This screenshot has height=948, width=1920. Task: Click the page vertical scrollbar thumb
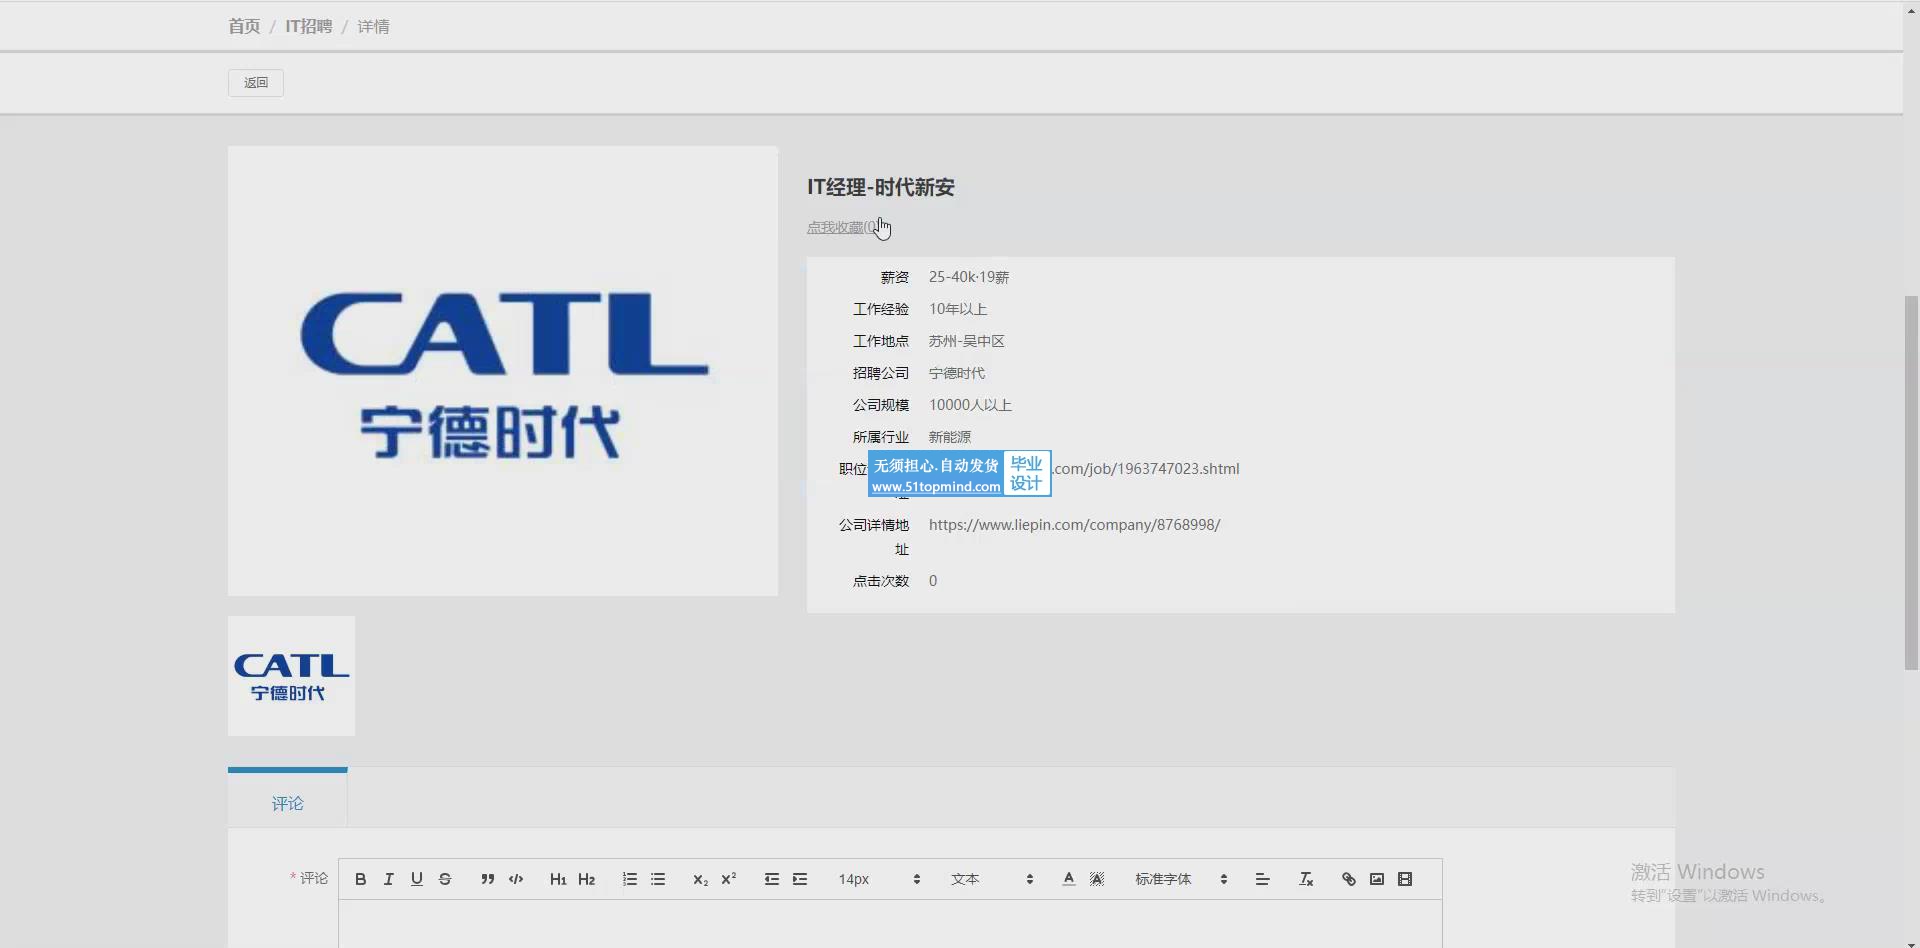(1911, 482)
